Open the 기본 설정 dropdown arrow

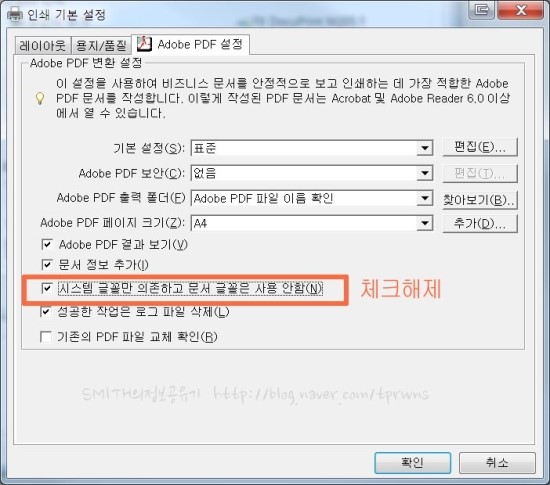pyautogui.click(x=424, y=148)
